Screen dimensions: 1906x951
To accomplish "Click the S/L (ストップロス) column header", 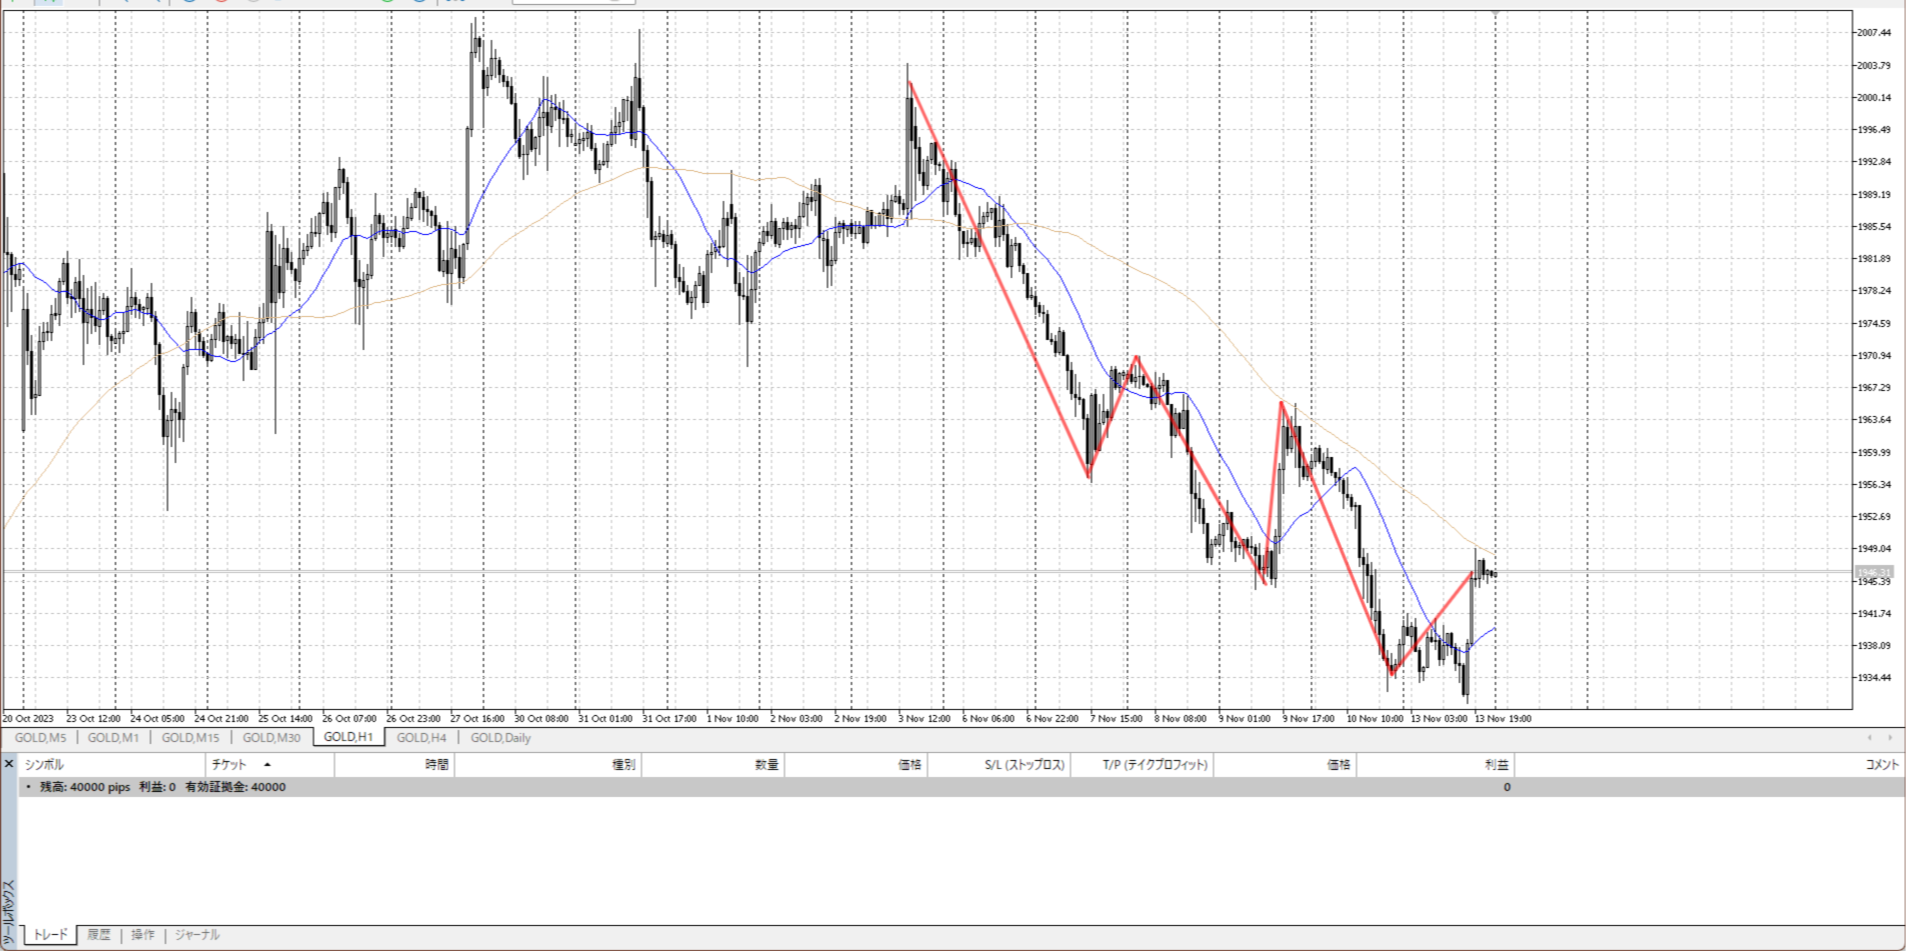I will (x=1024, y=765).
